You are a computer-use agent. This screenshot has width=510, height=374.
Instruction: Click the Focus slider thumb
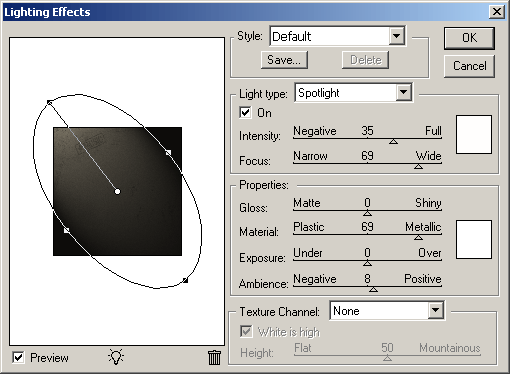418,166
